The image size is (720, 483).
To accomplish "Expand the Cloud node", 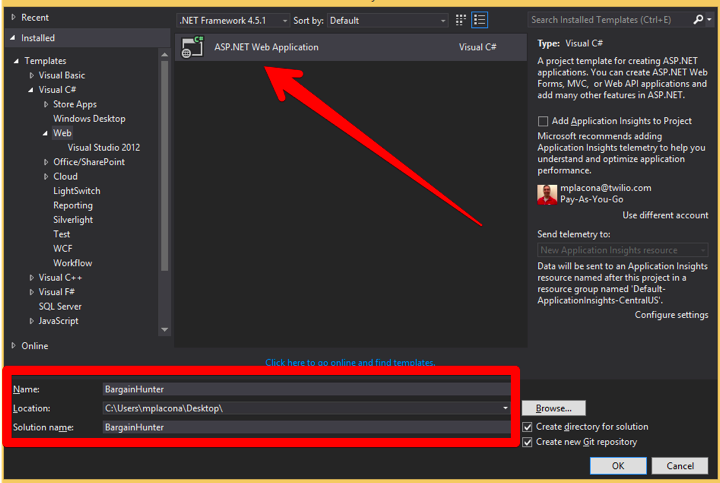I will tap(45, 176).
